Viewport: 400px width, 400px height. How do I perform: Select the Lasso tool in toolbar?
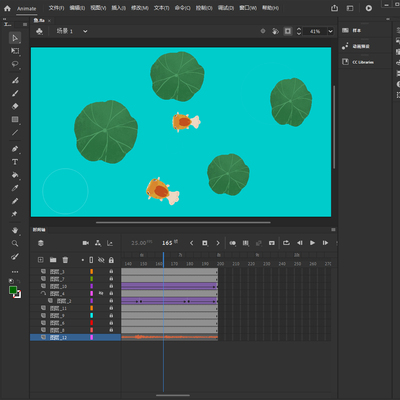point(15,64)
